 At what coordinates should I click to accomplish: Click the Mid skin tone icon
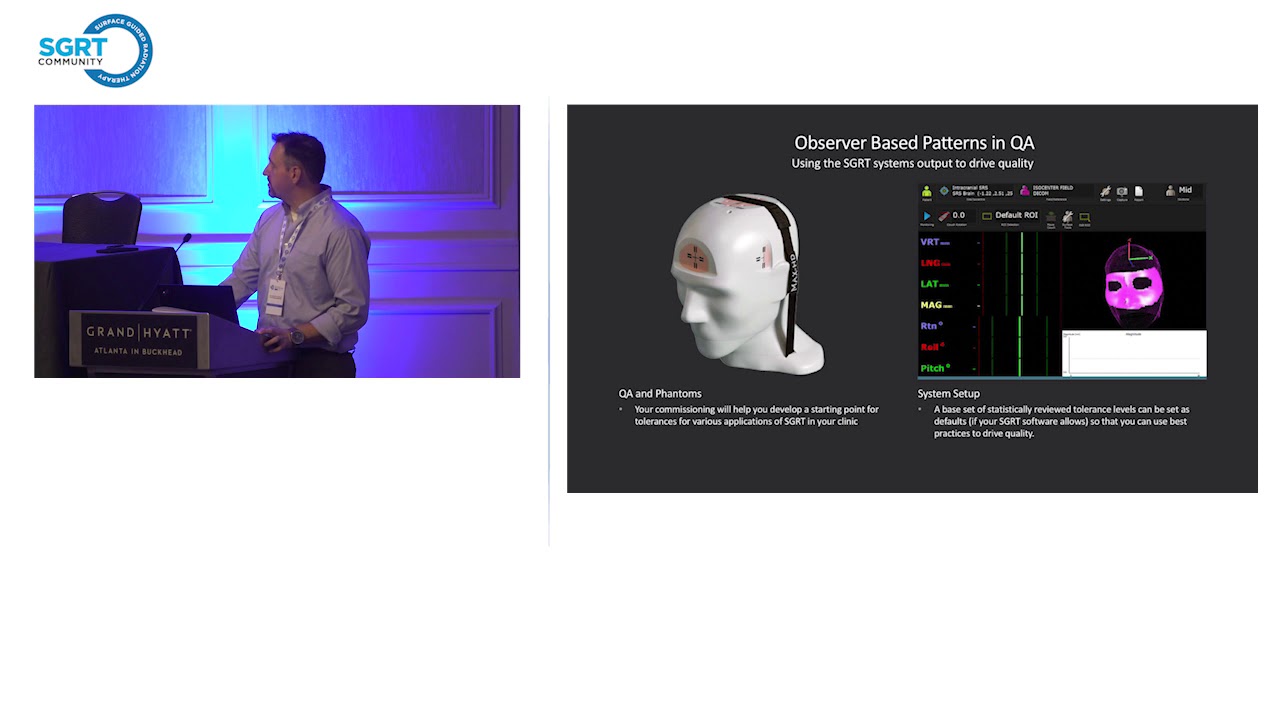[x=1170, y=191]
